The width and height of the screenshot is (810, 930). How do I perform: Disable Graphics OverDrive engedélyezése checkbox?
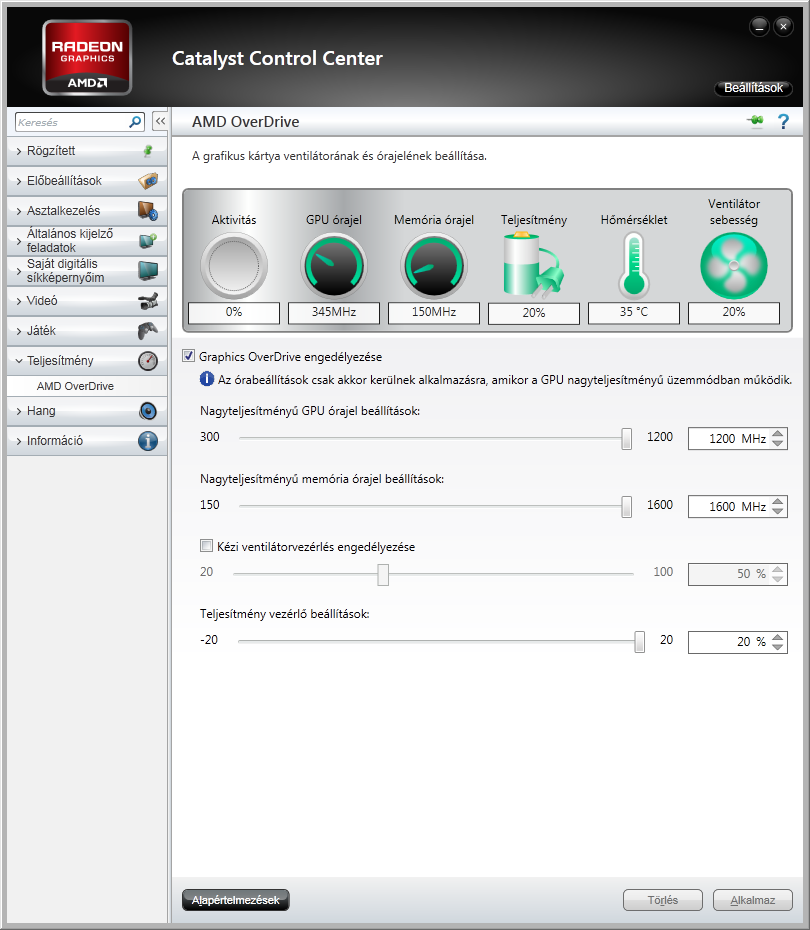pos(189,356)
